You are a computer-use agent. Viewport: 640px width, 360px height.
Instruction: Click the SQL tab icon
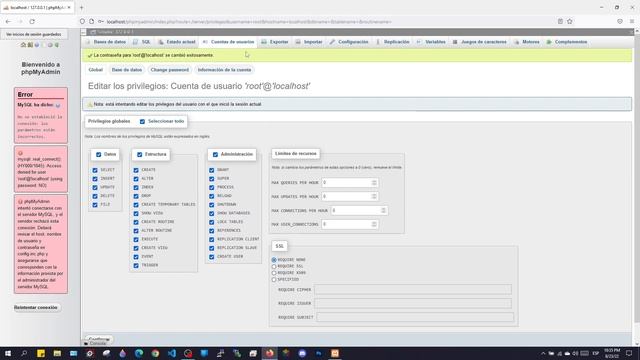coord(136,42)
